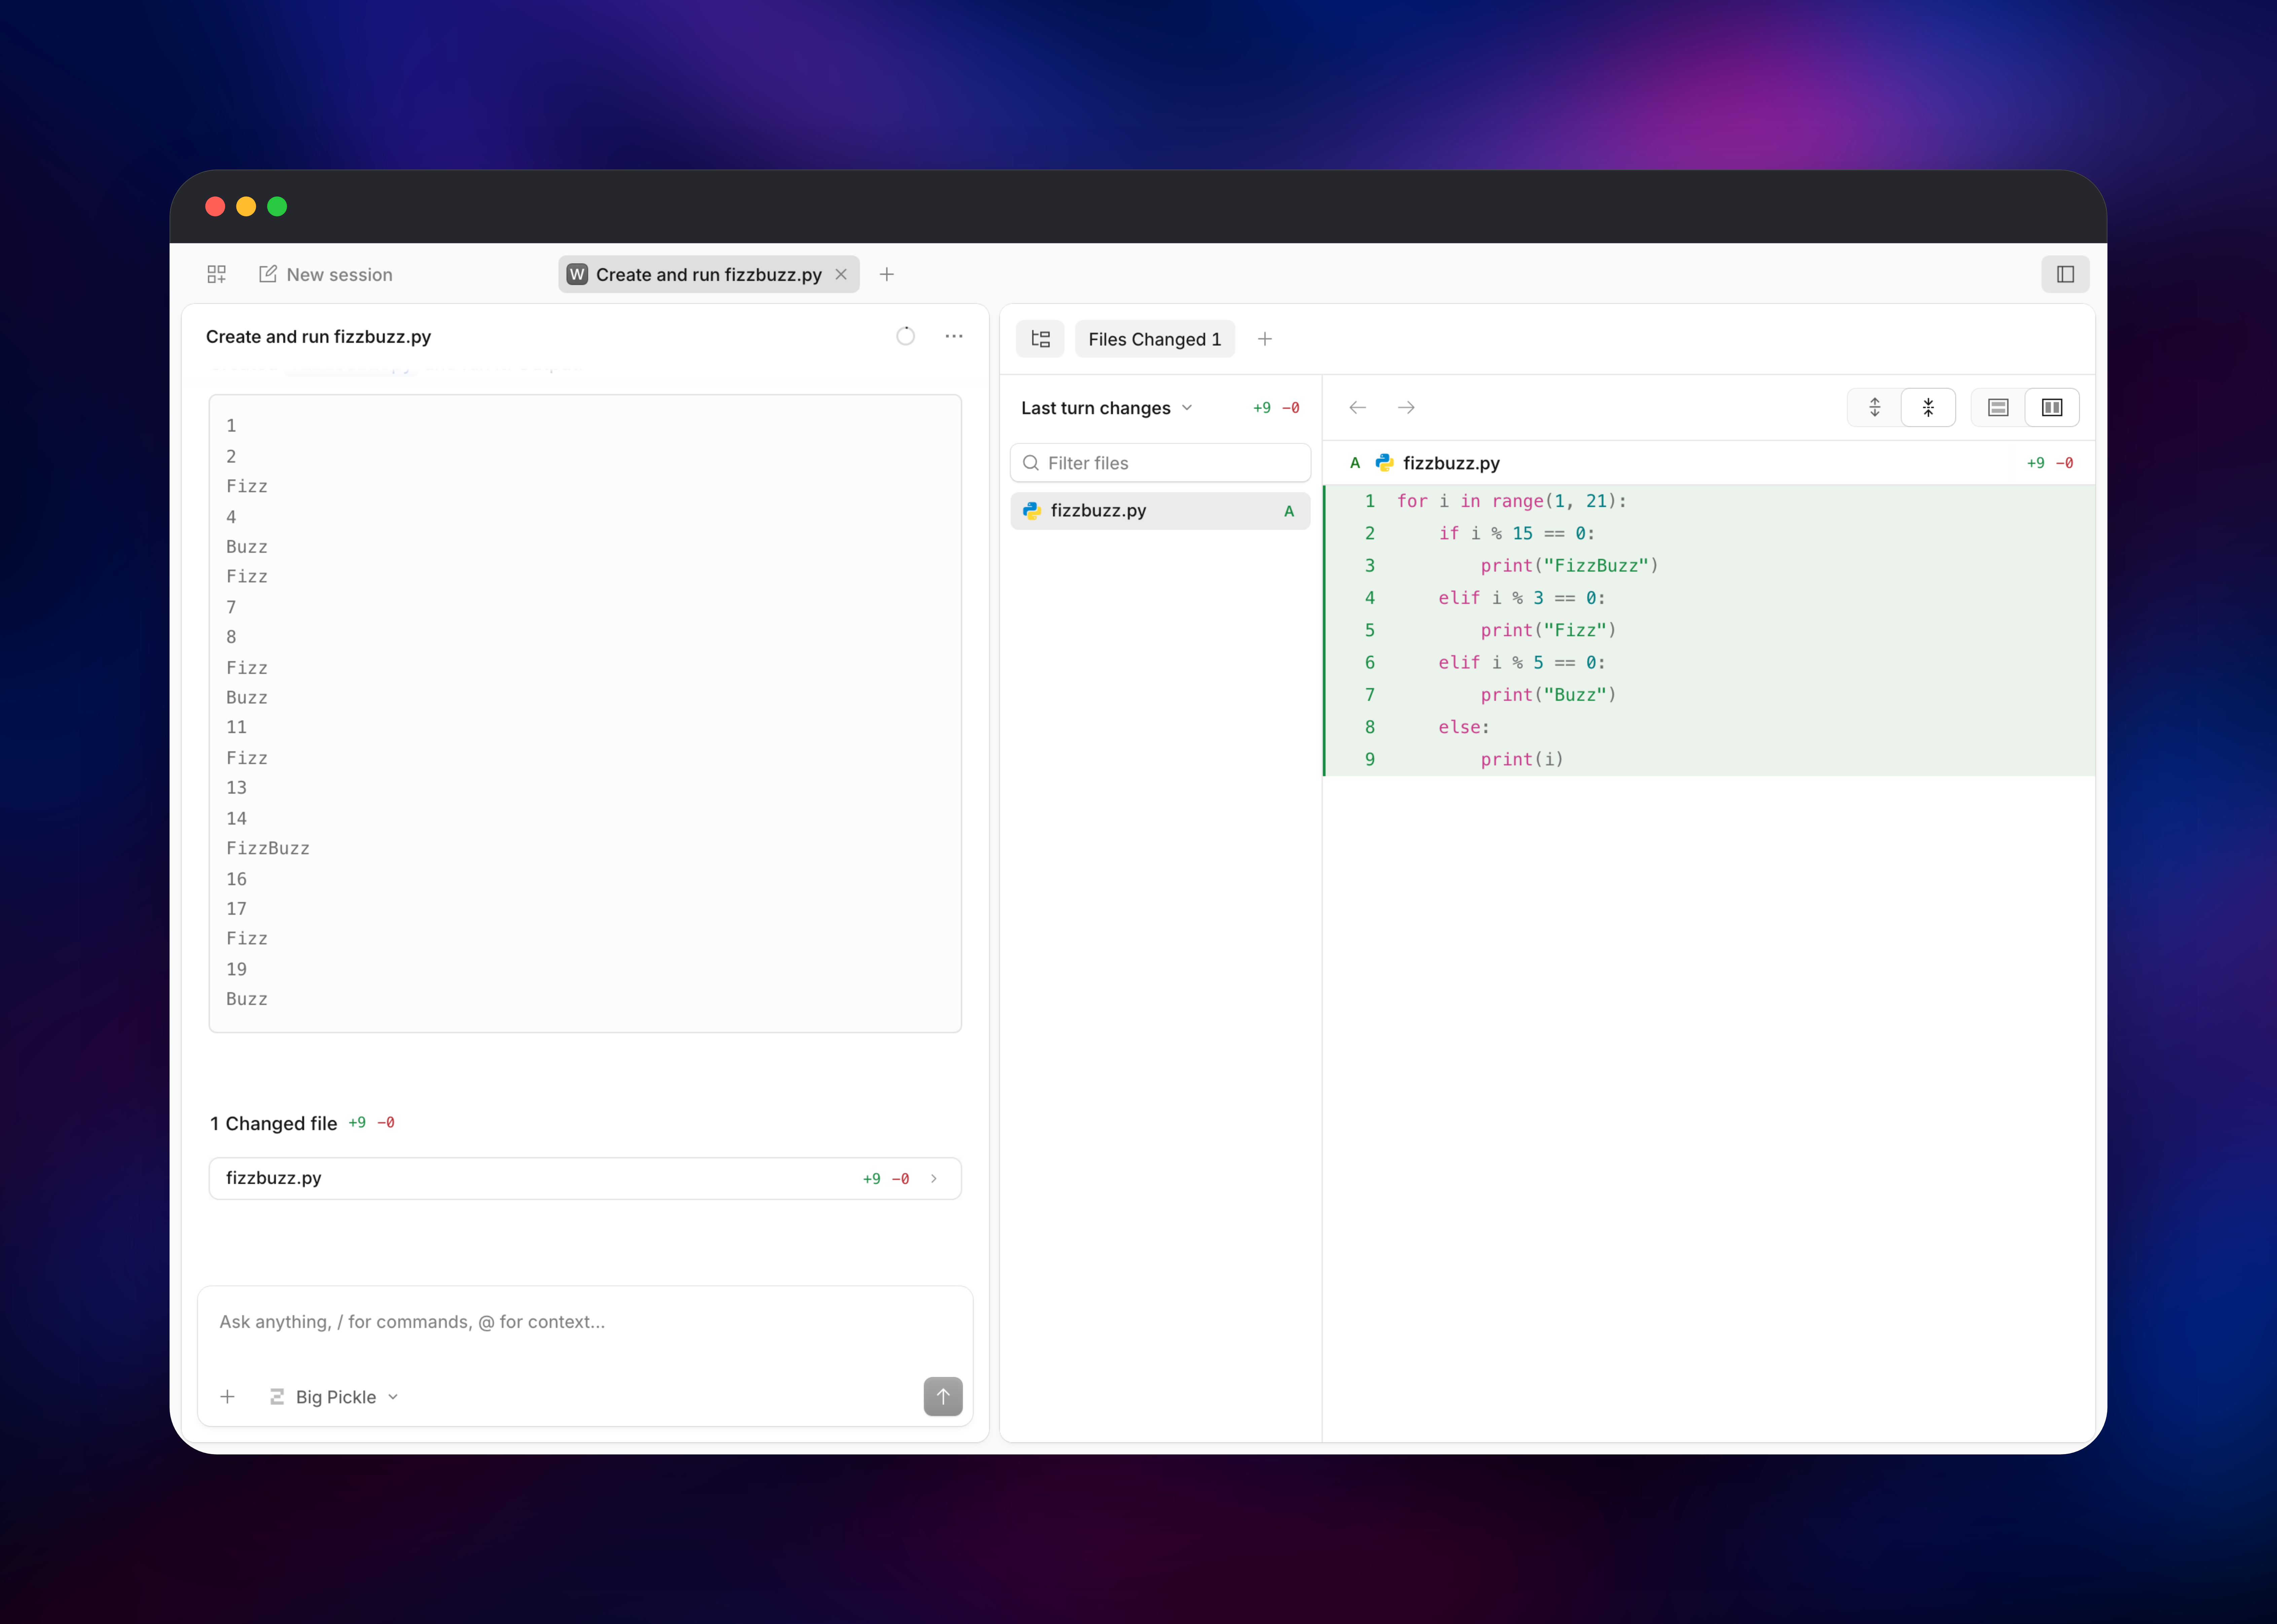
Task: Close the Create and run fizzbuzz.py tab
Action: [x=841, y=274]
